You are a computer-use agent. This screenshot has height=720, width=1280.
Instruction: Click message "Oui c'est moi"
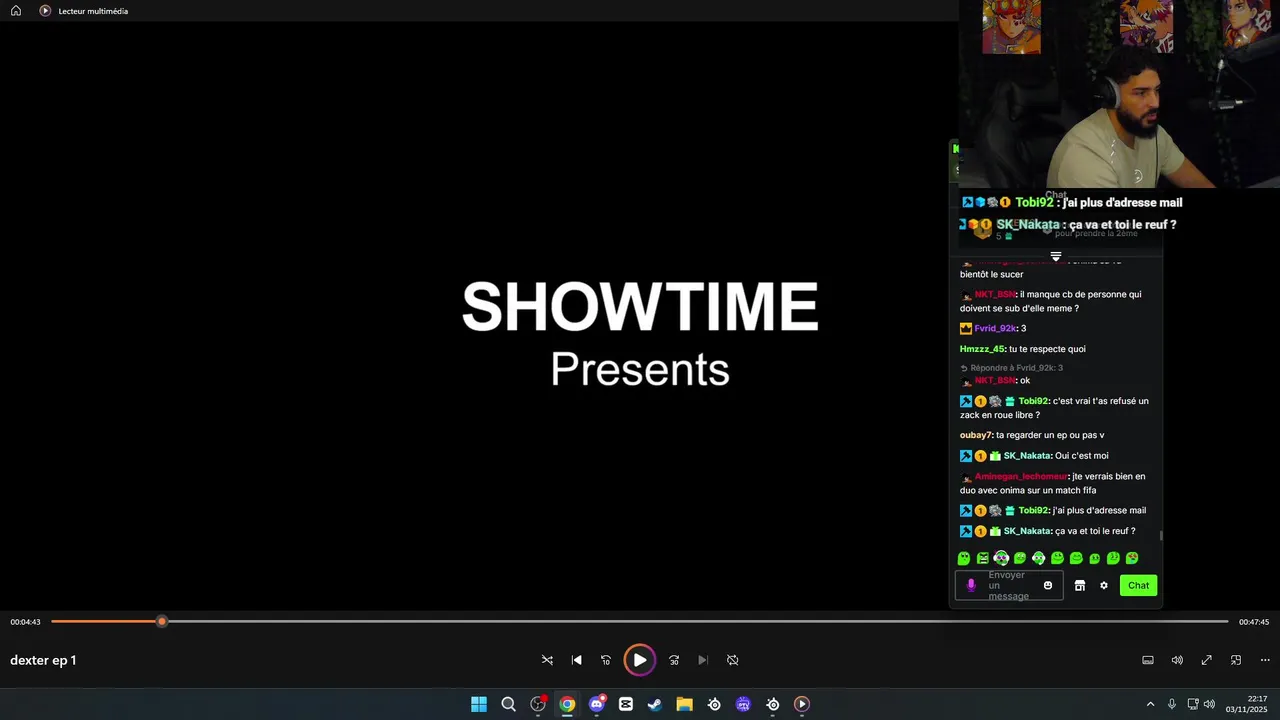(x=1082, y=456)
